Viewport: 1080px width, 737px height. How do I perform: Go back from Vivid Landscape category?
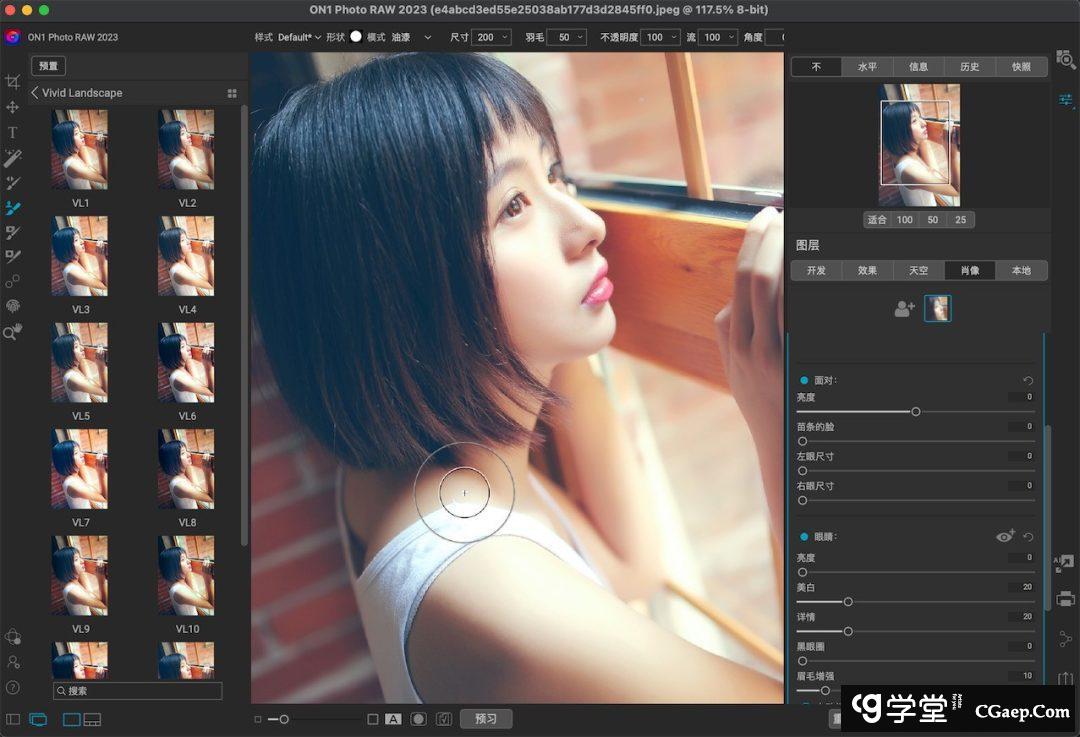35,93
